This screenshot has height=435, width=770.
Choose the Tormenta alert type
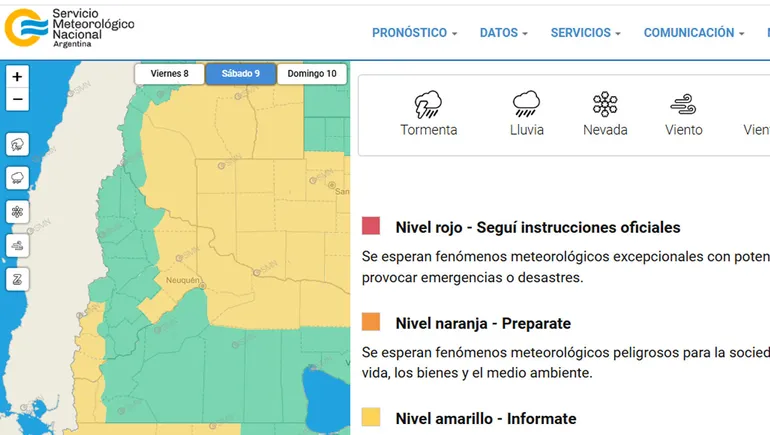coord(428,114)
